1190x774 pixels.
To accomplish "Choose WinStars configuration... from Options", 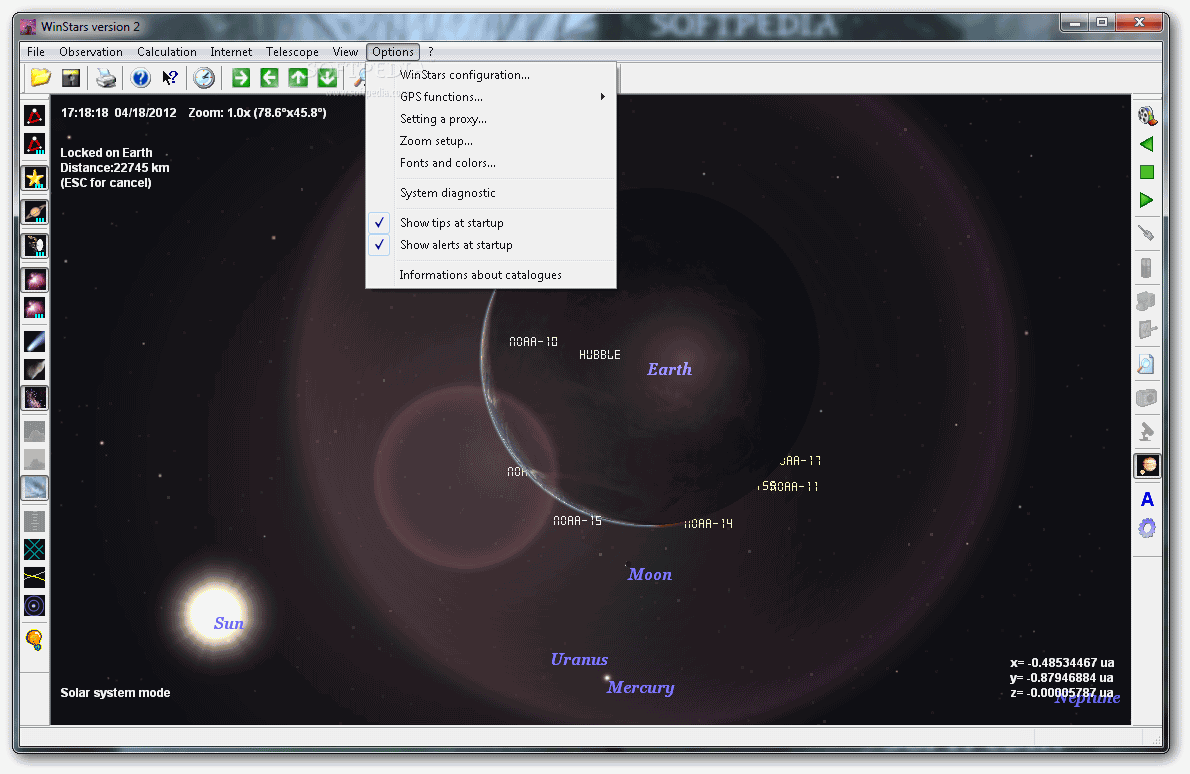I will pyautogui.click(x=491, y=74).
